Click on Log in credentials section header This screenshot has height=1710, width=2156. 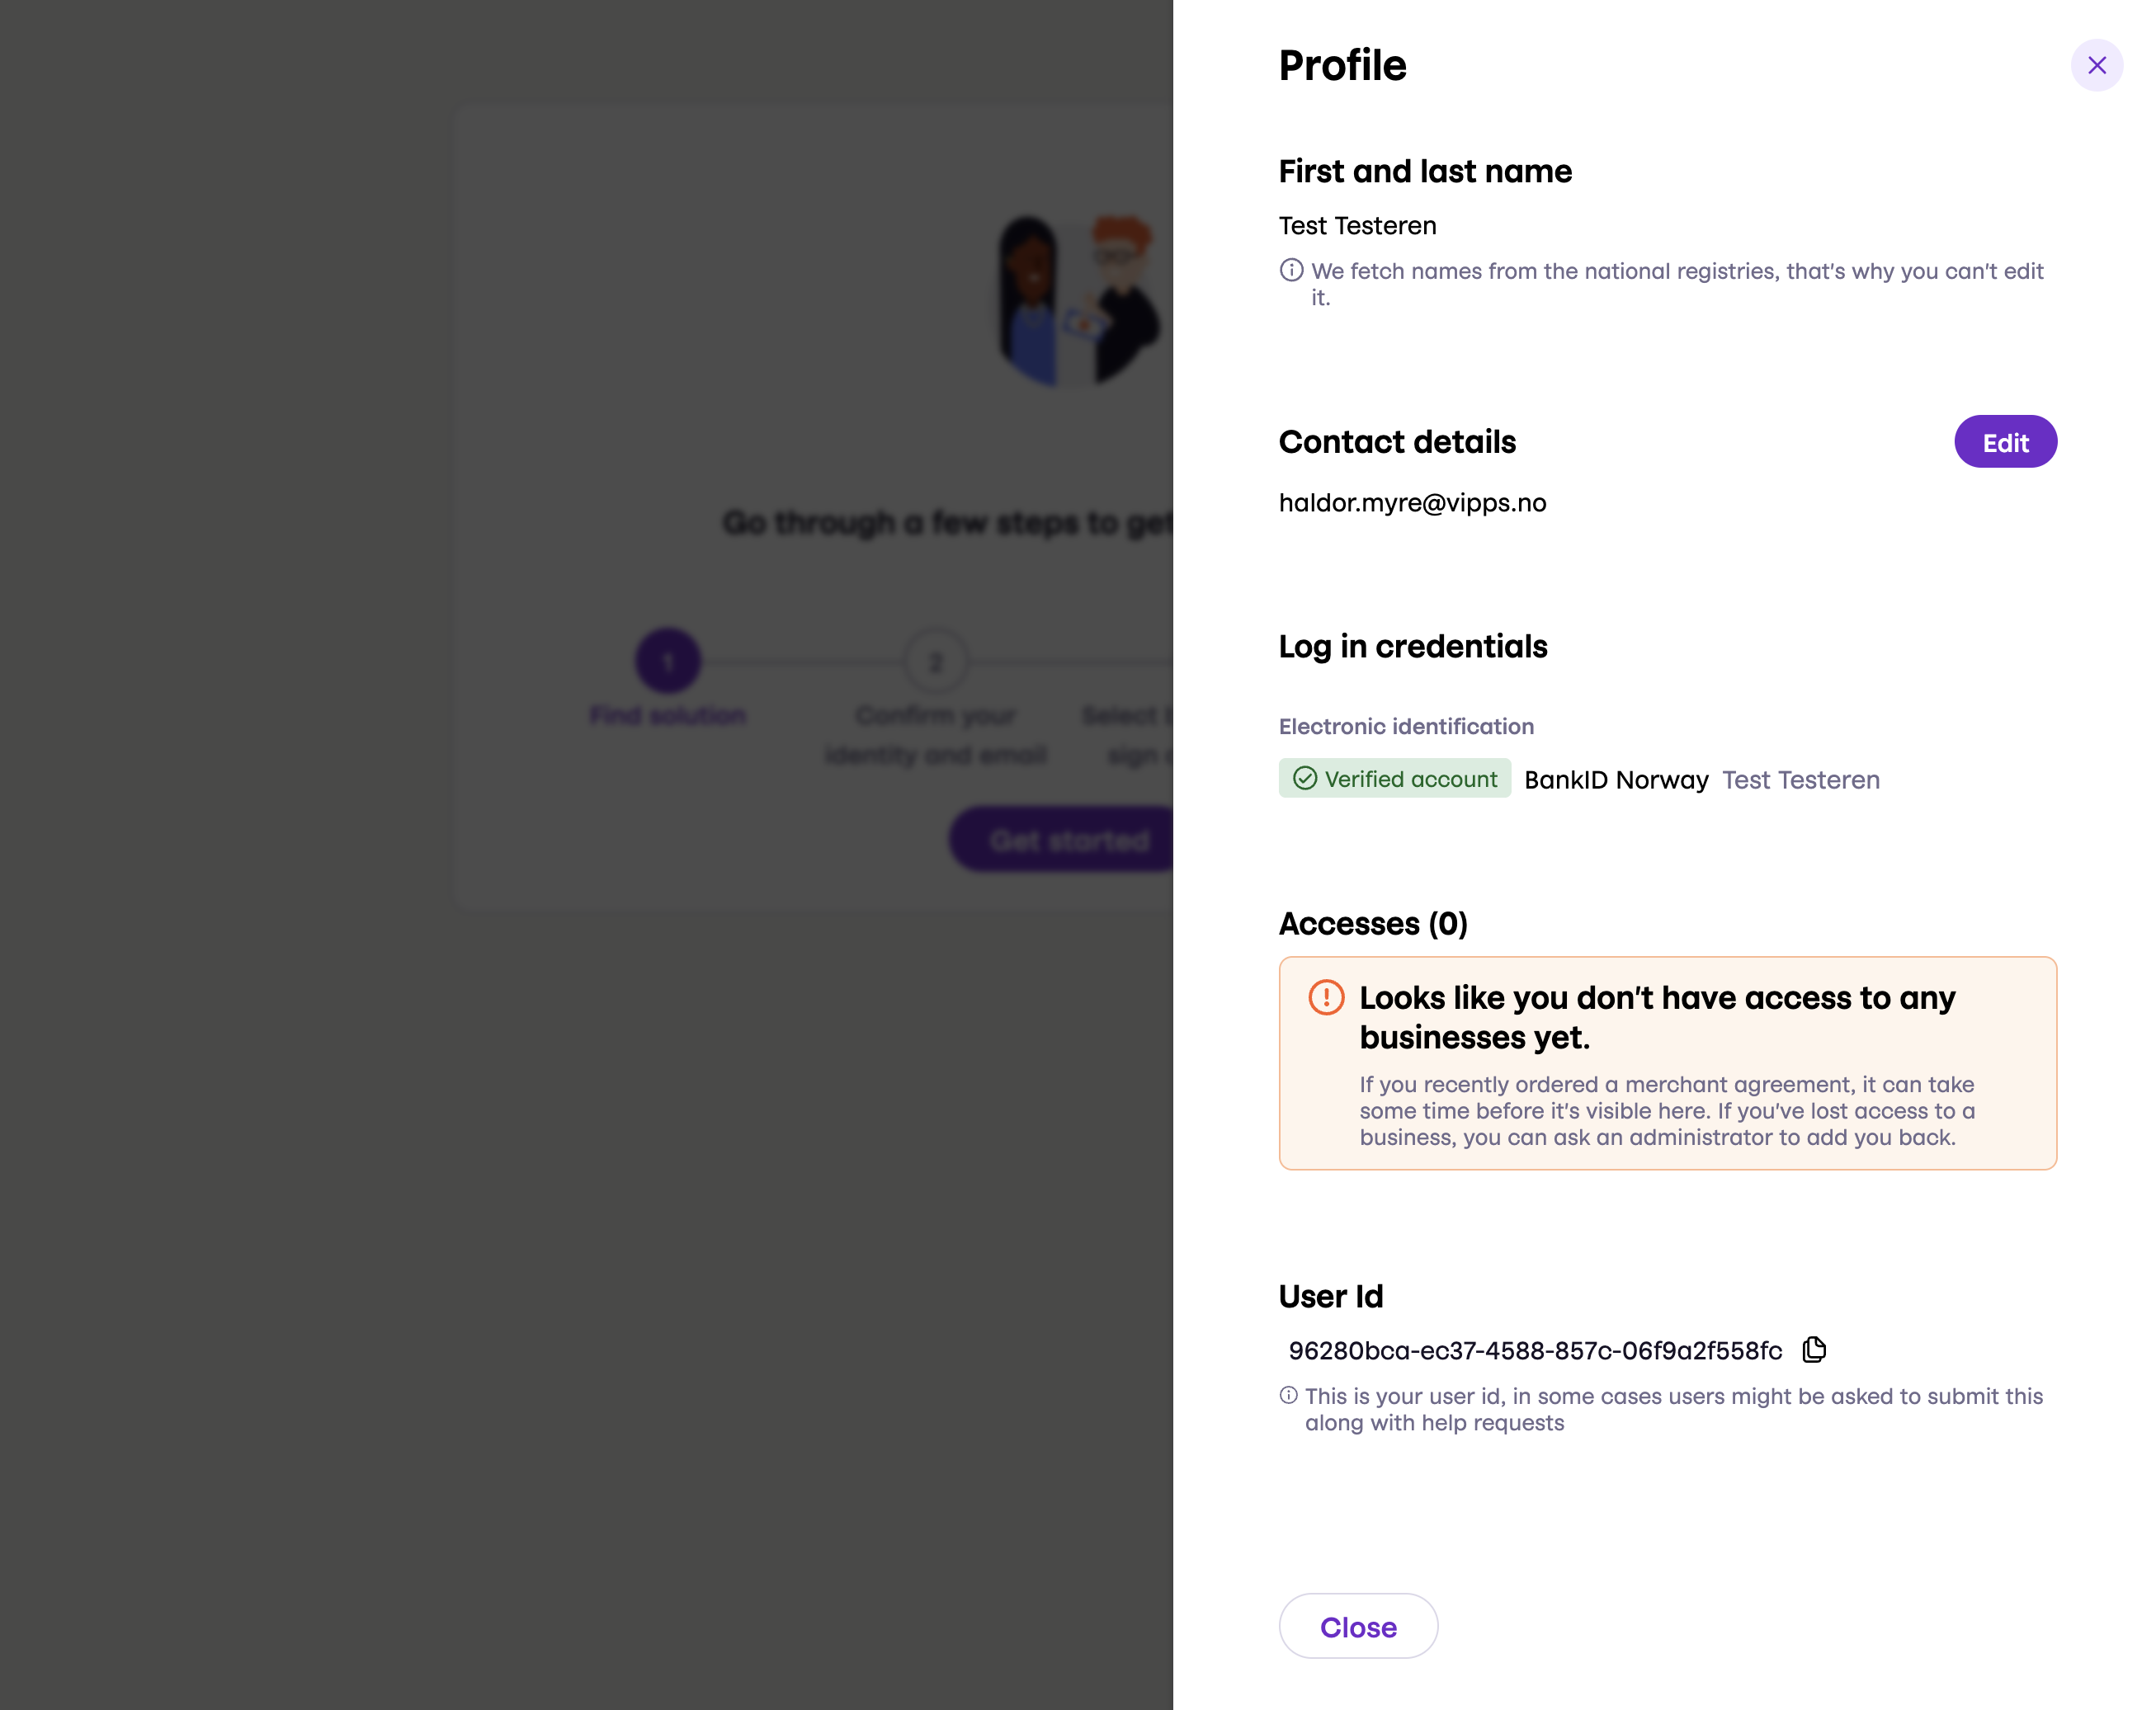(1413, 646)
